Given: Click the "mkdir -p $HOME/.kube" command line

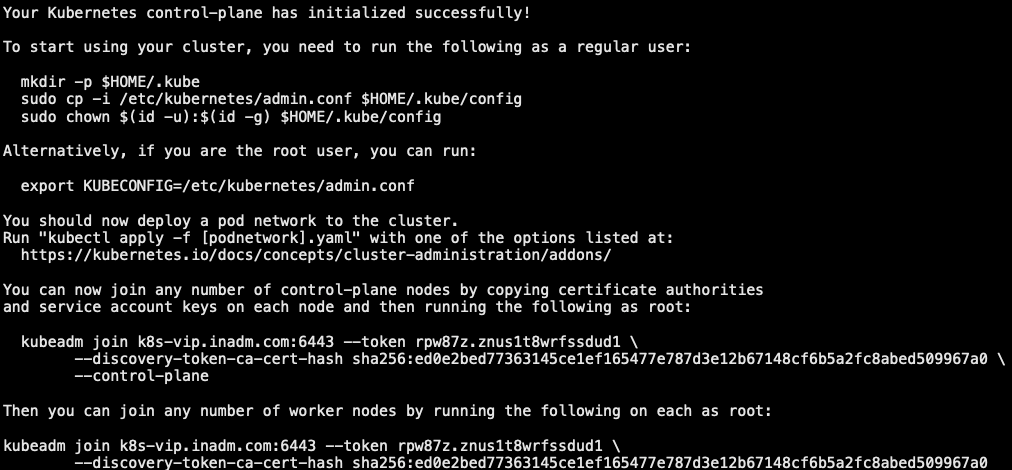Looking at the screenshot, I should [x=110, y=82].
